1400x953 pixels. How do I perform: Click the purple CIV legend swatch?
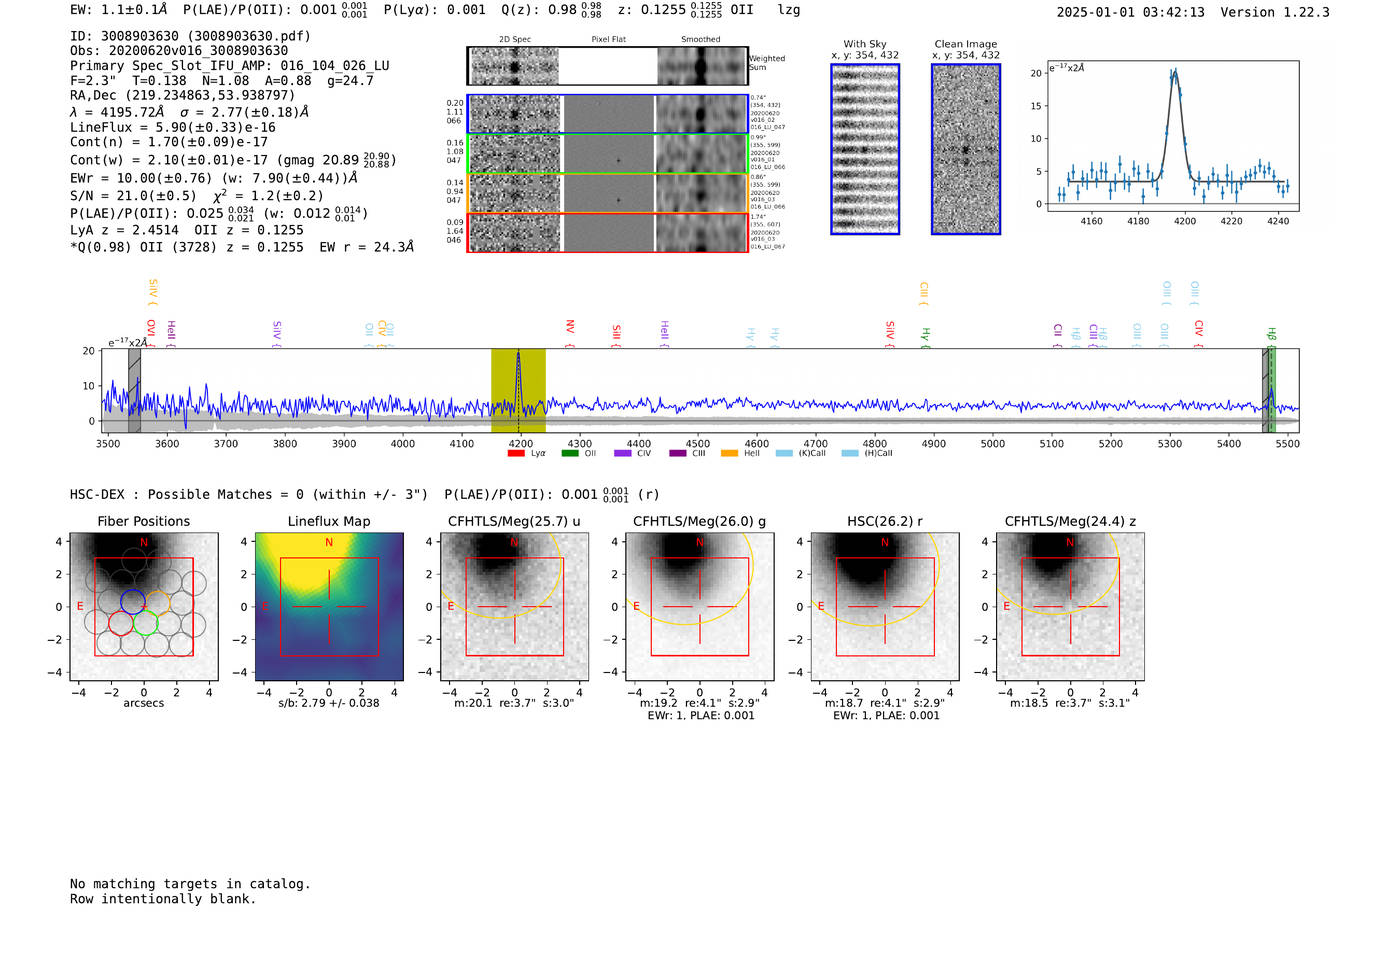(623, 453)
